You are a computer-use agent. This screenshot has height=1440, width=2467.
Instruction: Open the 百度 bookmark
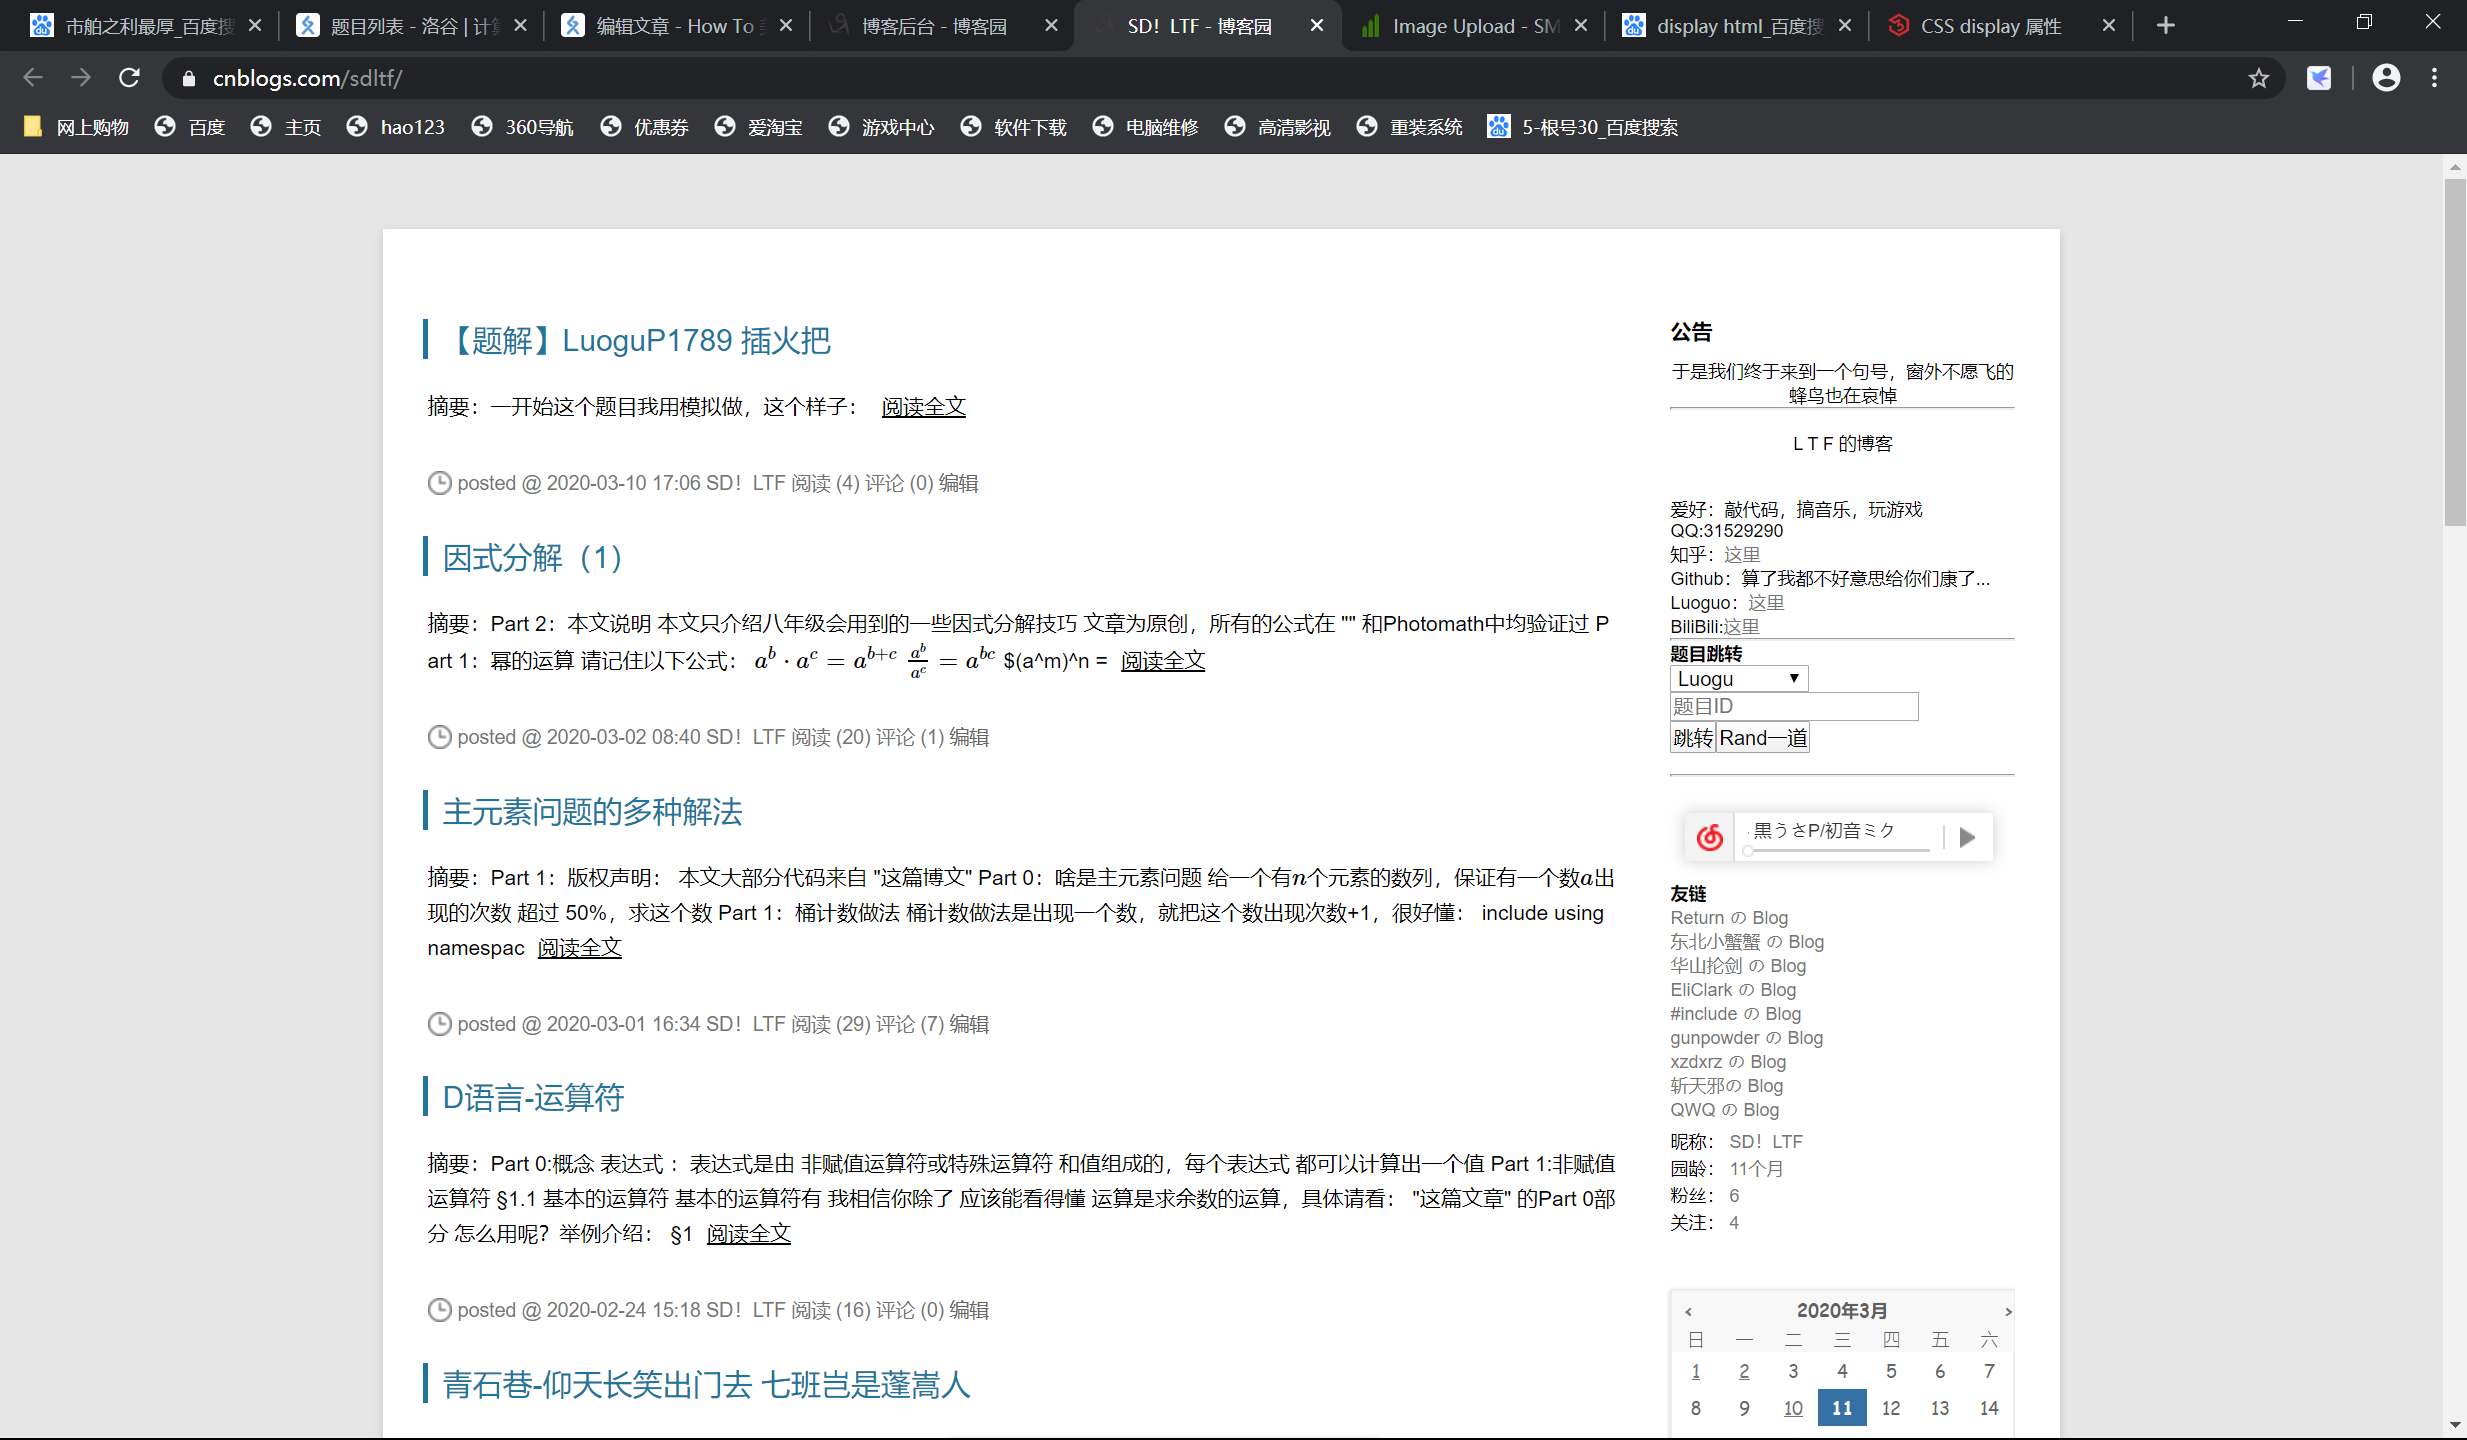(x=190, y=127)
